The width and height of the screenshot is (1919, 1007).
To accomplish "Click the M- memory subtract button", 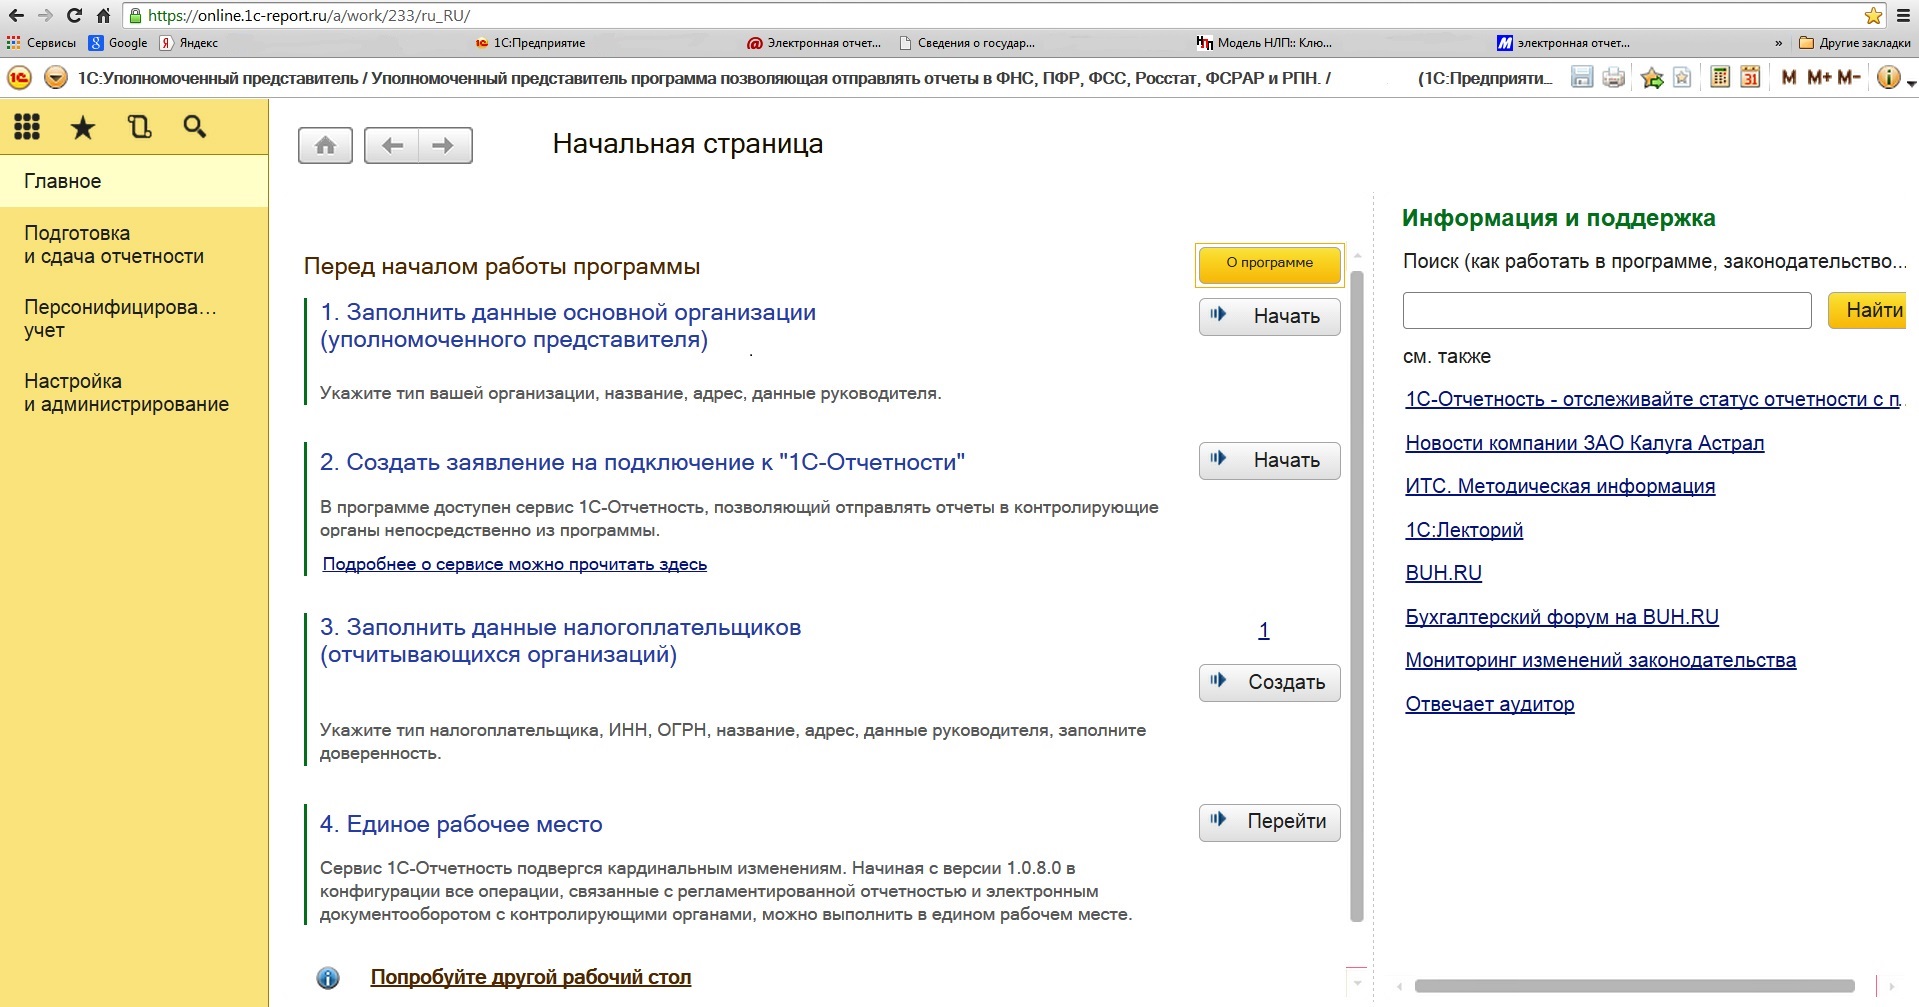I will coord(1850,77).
